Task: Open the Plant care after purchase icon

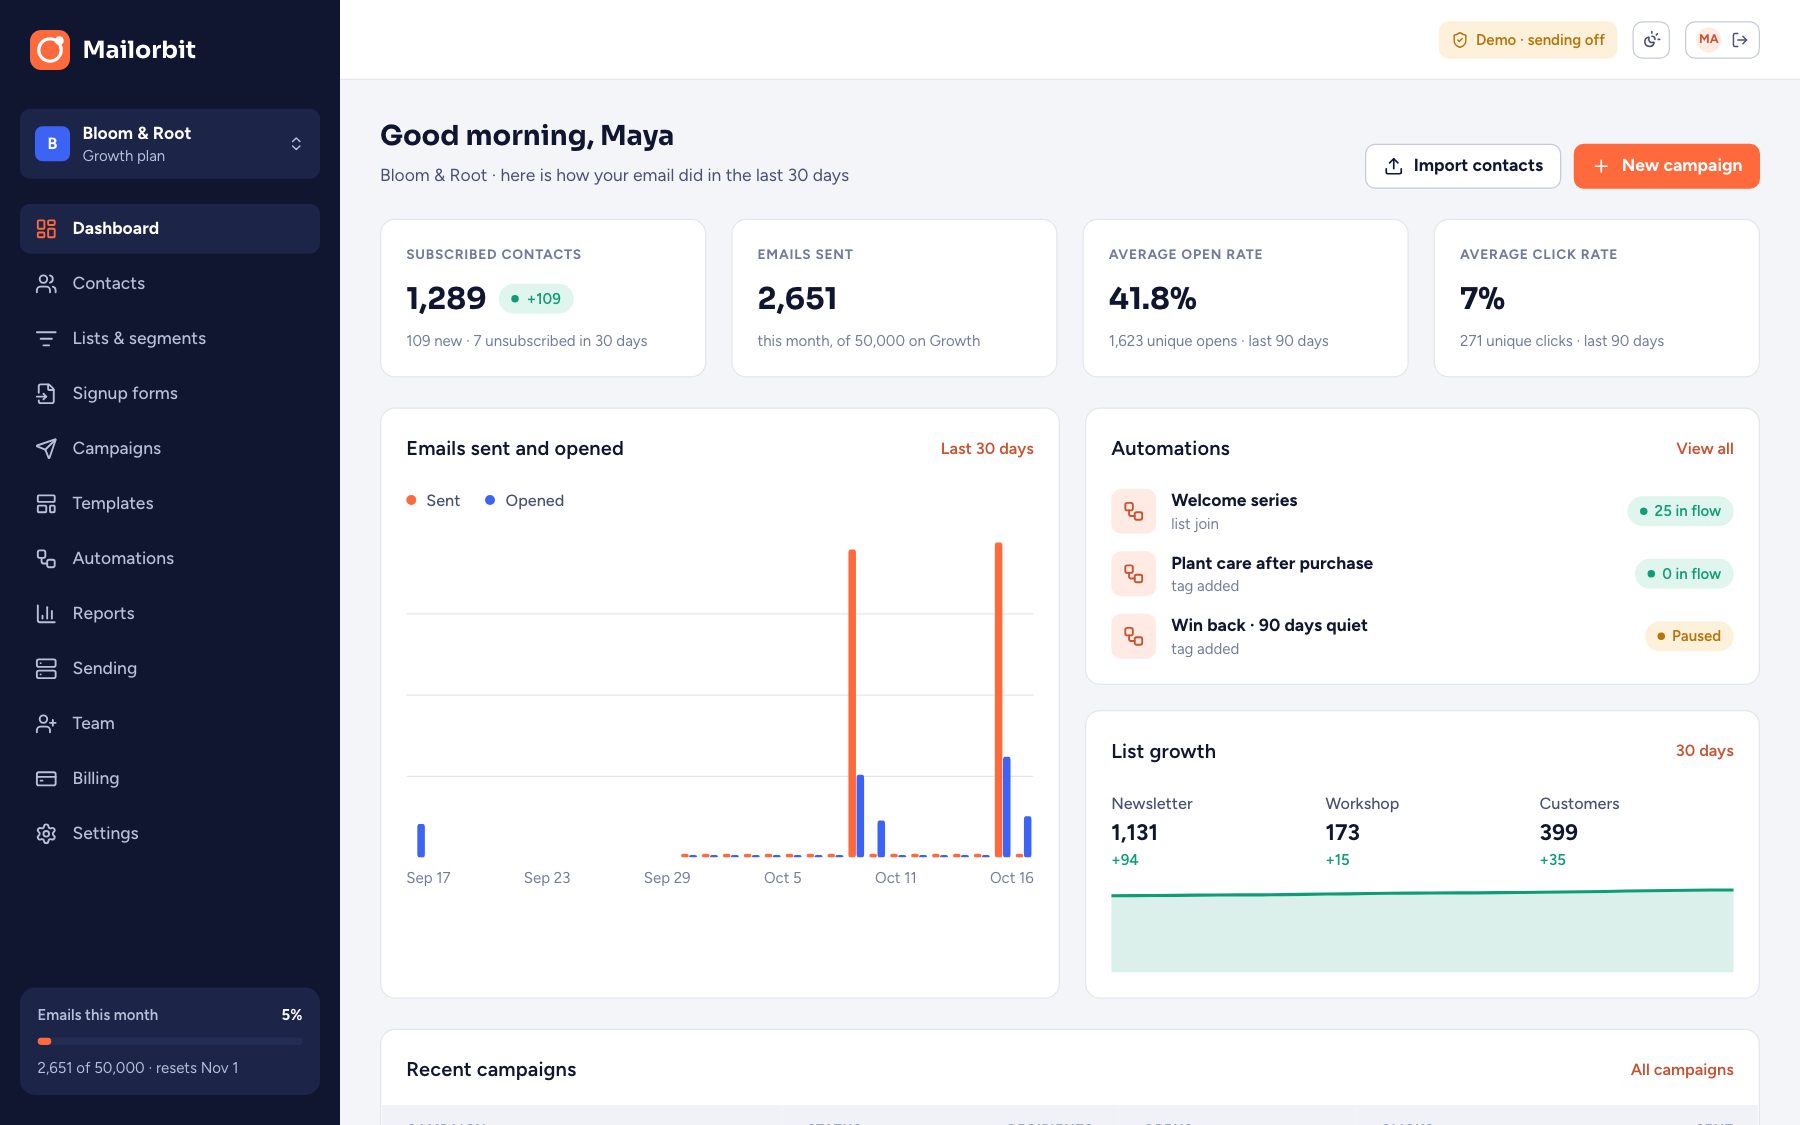Action: [1133, 574]
